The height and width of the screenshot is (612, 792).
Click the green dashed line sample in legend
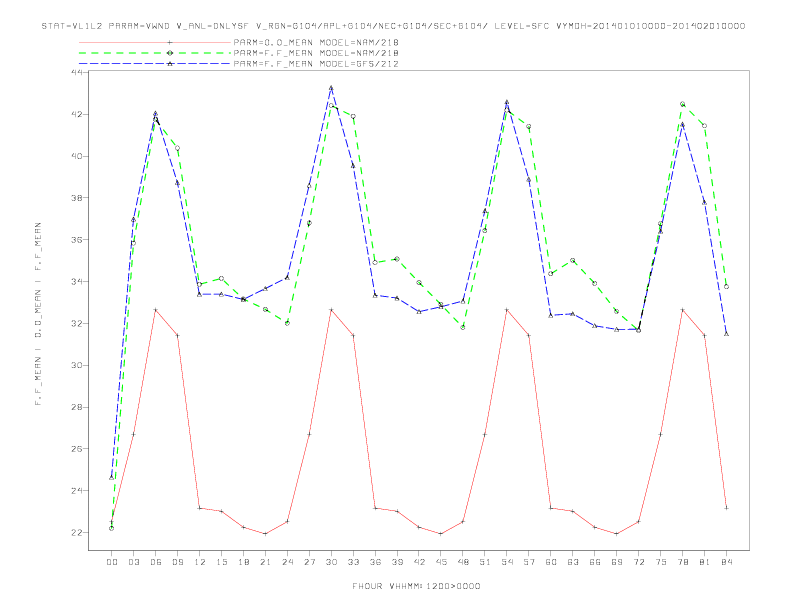point(155,53)
